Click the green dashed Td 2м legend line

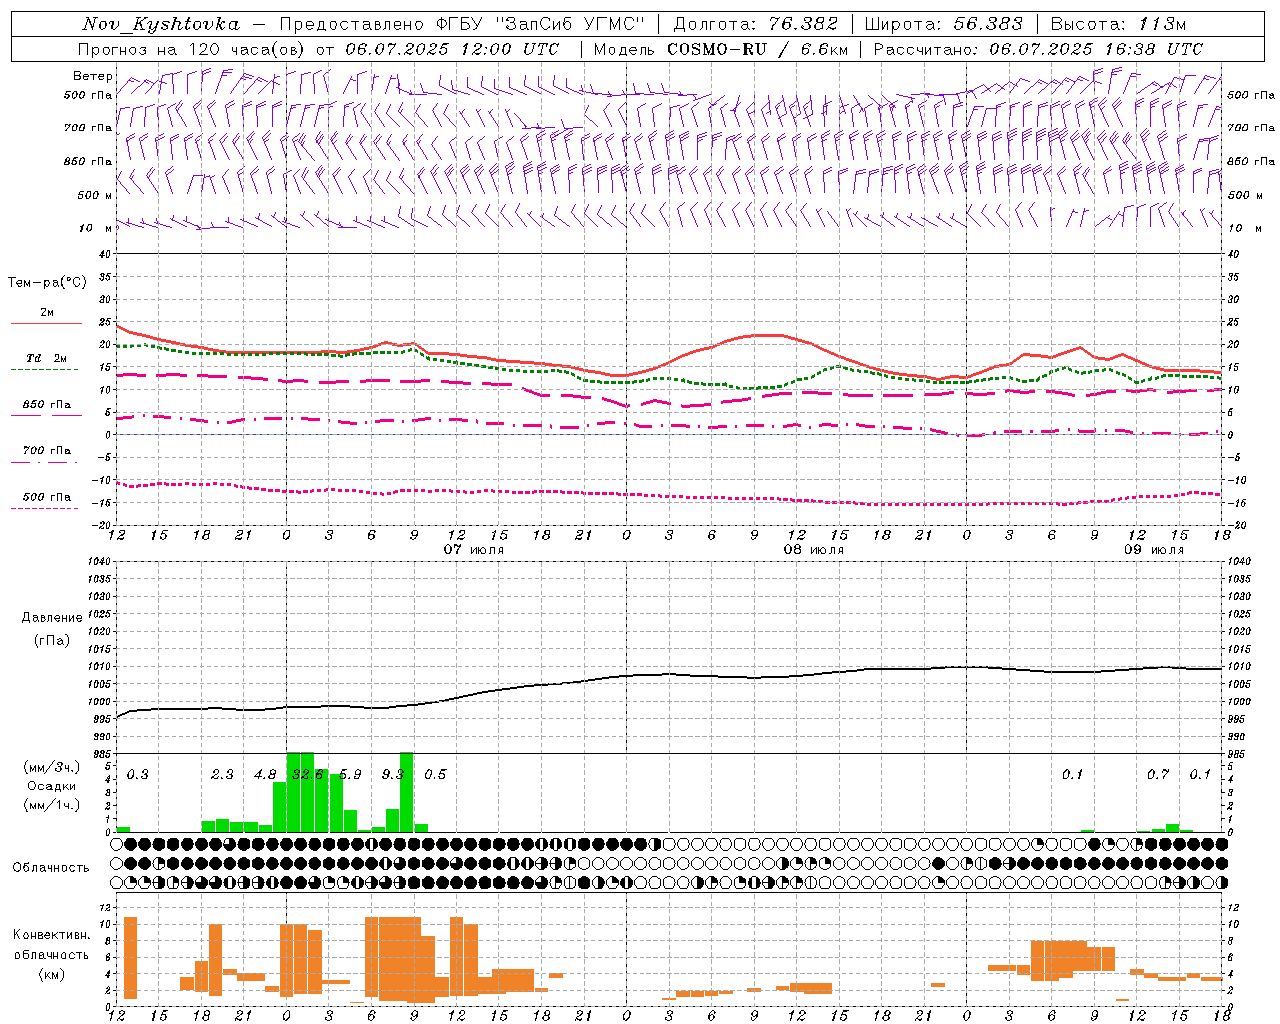coord(44,370)
